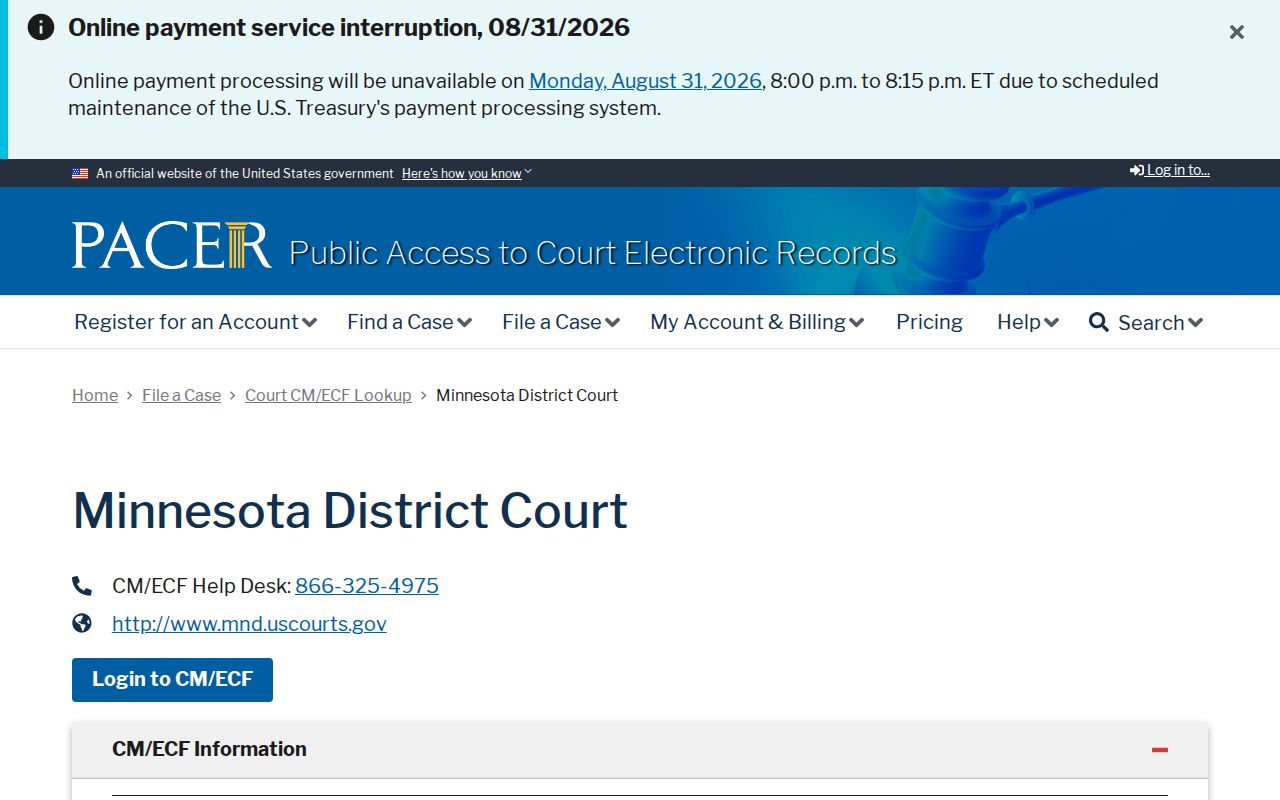Visit http://www.mnd.uscourts.gov website link
1280x800 pixels.
(x=249, y=624)
